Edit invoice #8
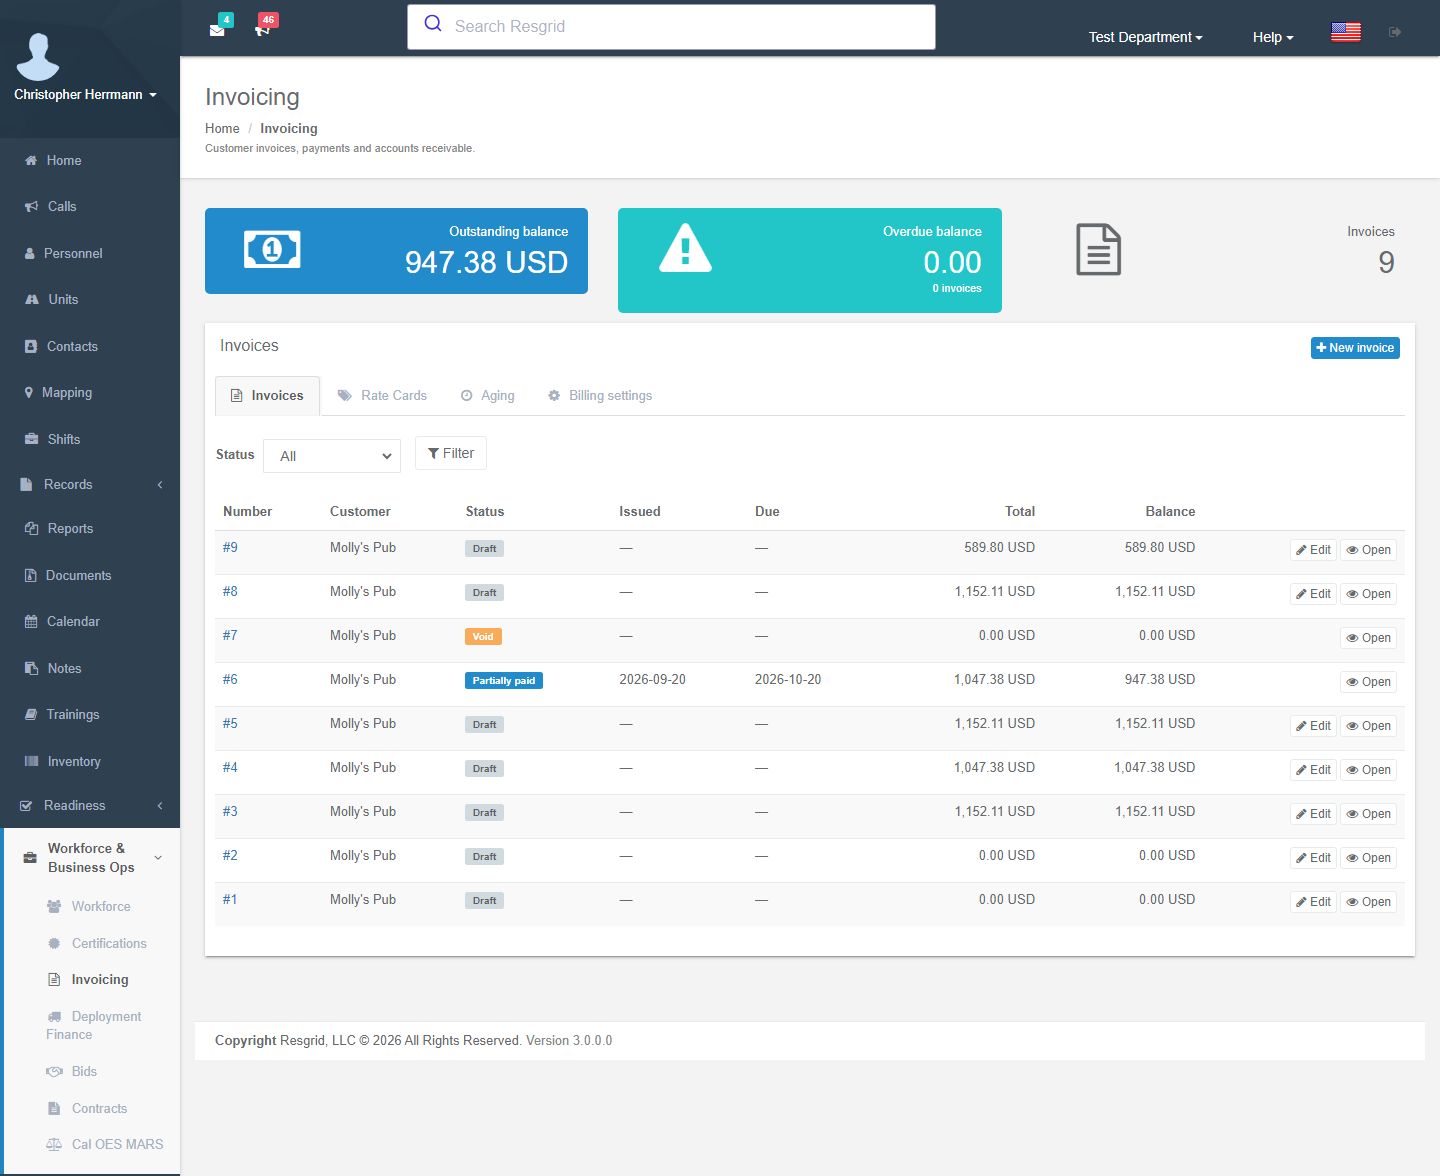 click(1313, 594)
